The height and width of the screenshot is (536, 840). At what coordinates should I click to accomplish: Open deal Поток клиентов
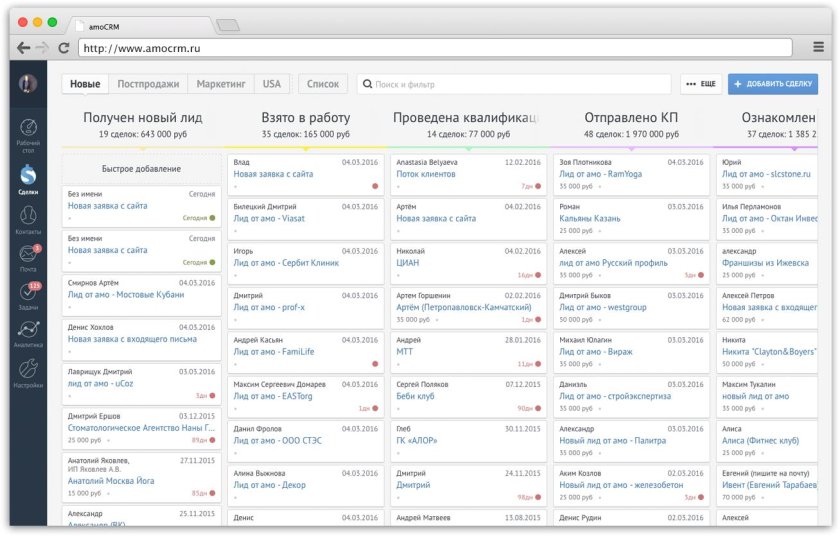pyautogui.click(x=426, y=174)
